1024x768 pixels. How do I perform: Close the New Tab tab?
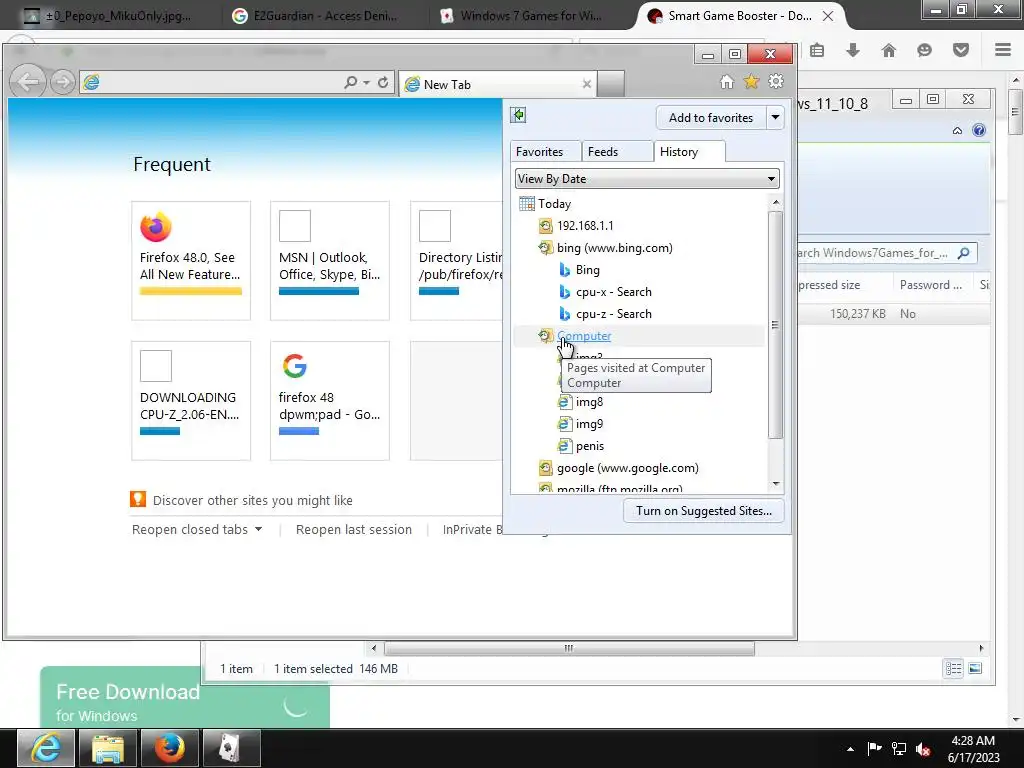tap(586, 84)
